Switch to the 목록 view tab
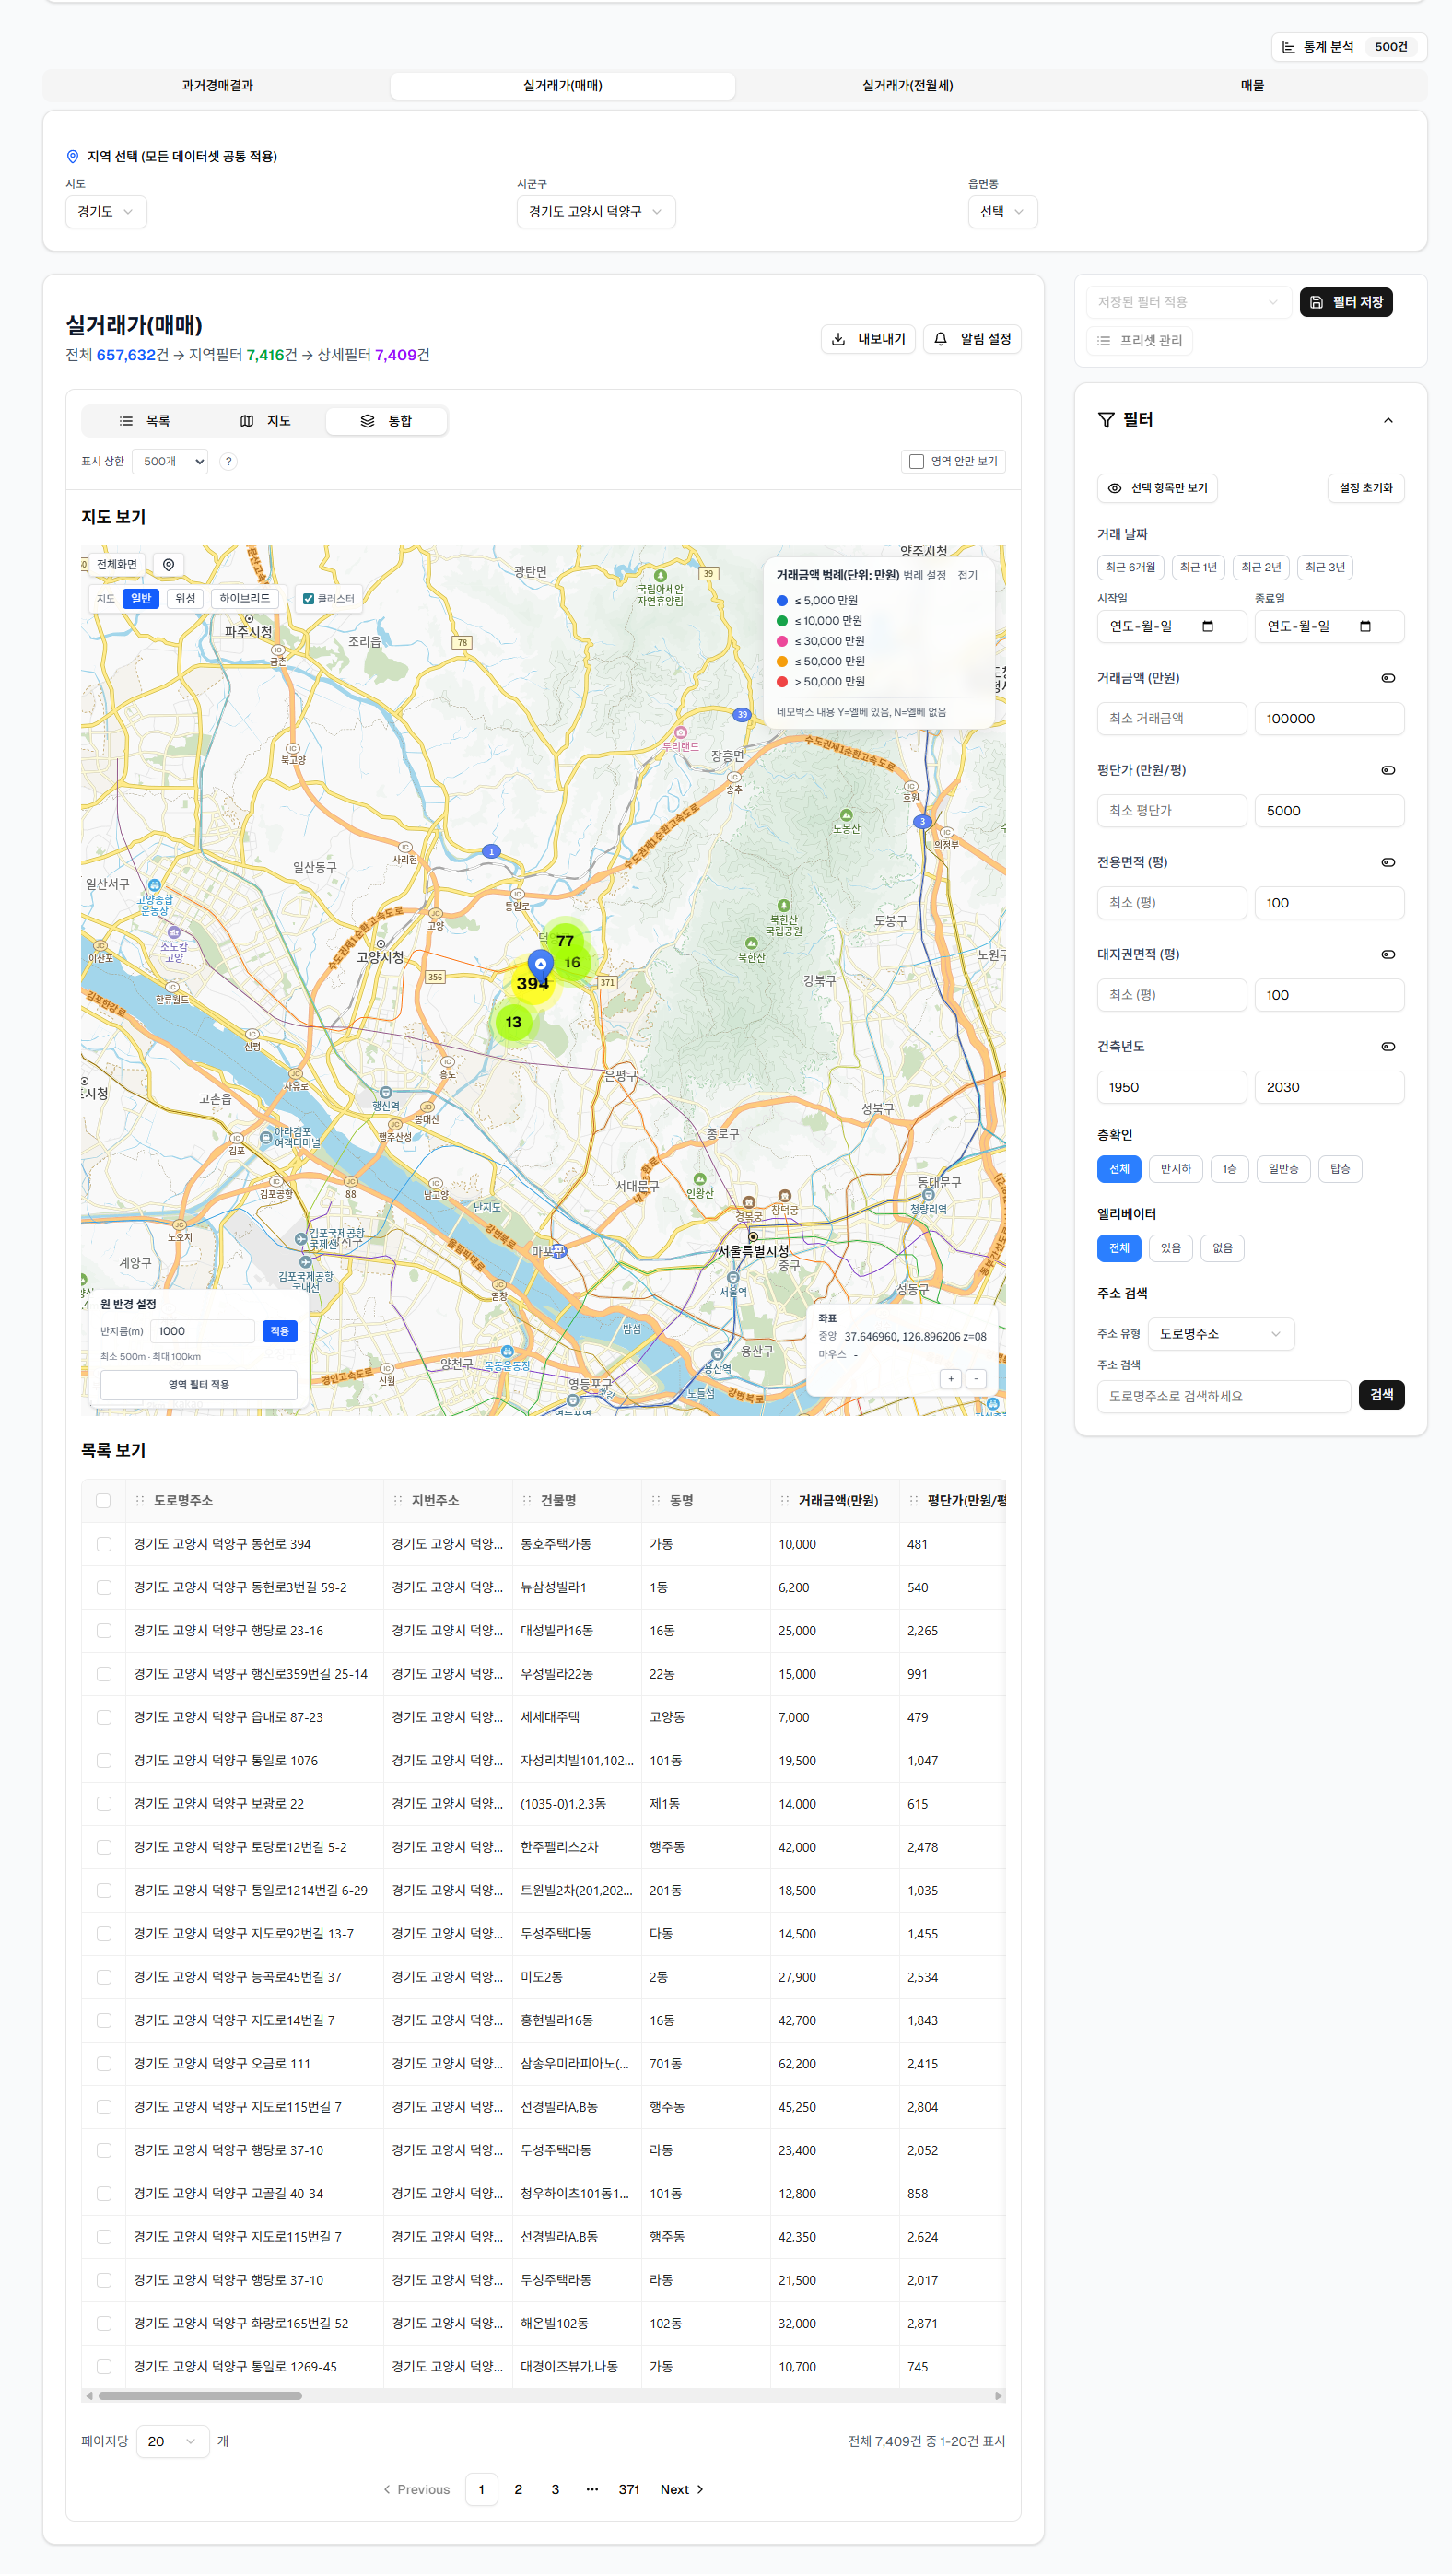Screen dimensions: 1452x2576 pos(145,421)
